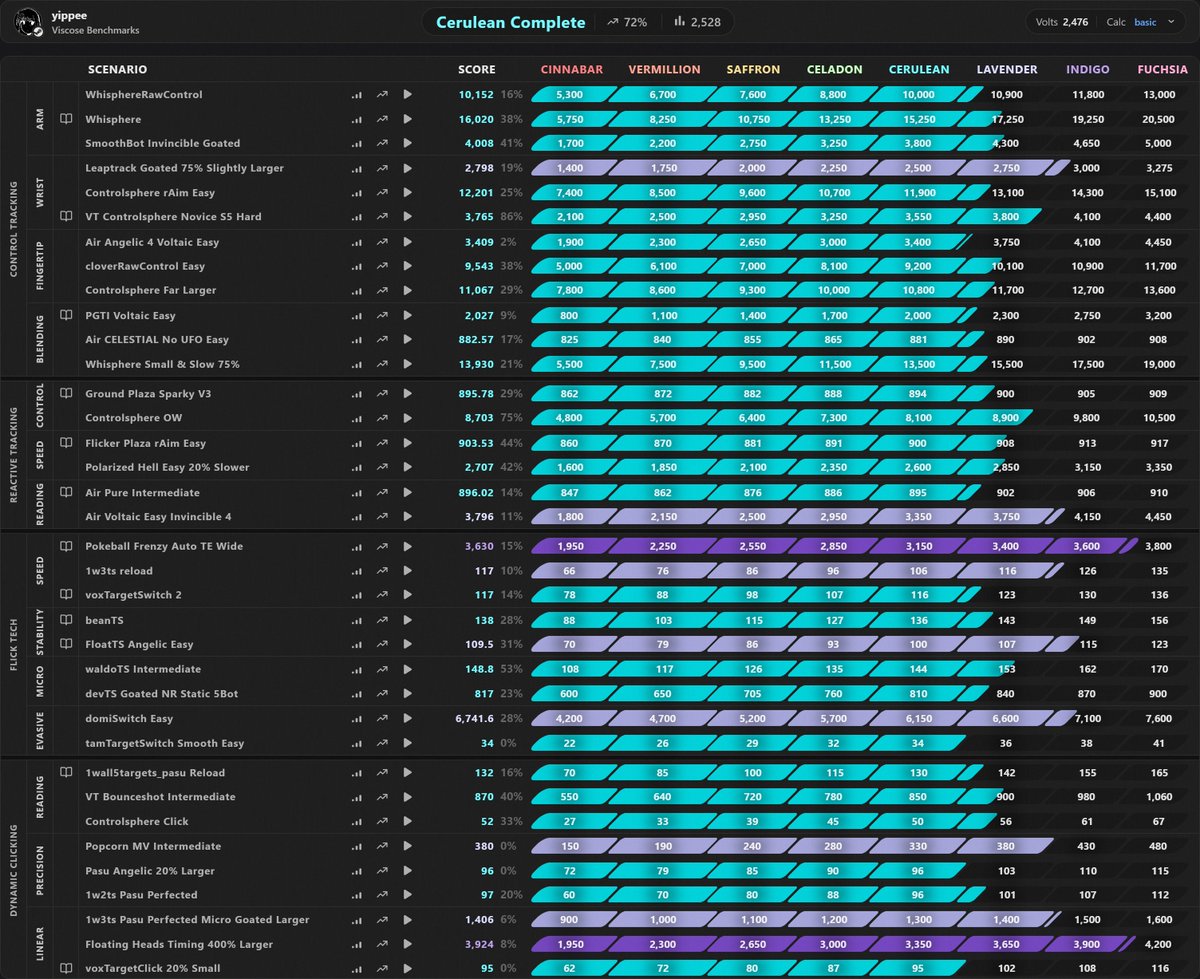The width and height of the screenshot is (1200, 979).
Task: Play the 1w3ts reload scenario
Action: (407, 571)
